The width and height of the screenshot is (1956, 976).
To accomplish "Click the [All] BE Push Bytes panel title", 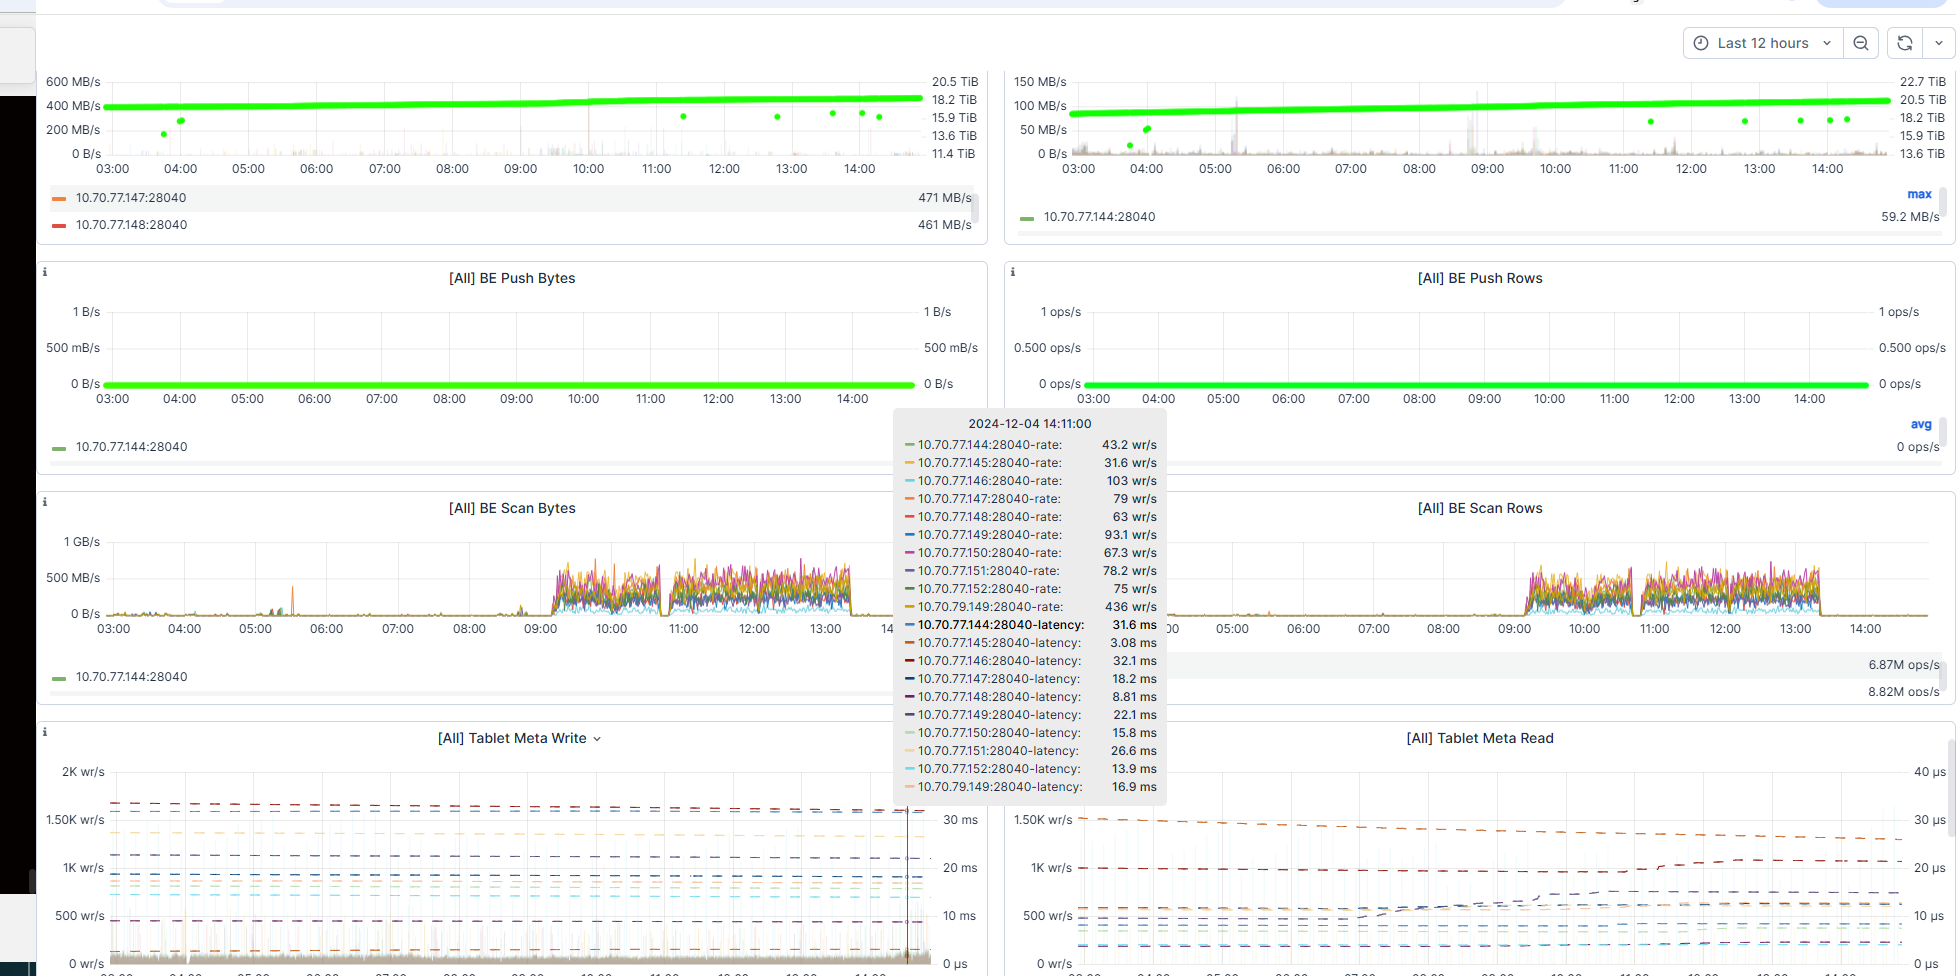I will (x=512, y=278).
